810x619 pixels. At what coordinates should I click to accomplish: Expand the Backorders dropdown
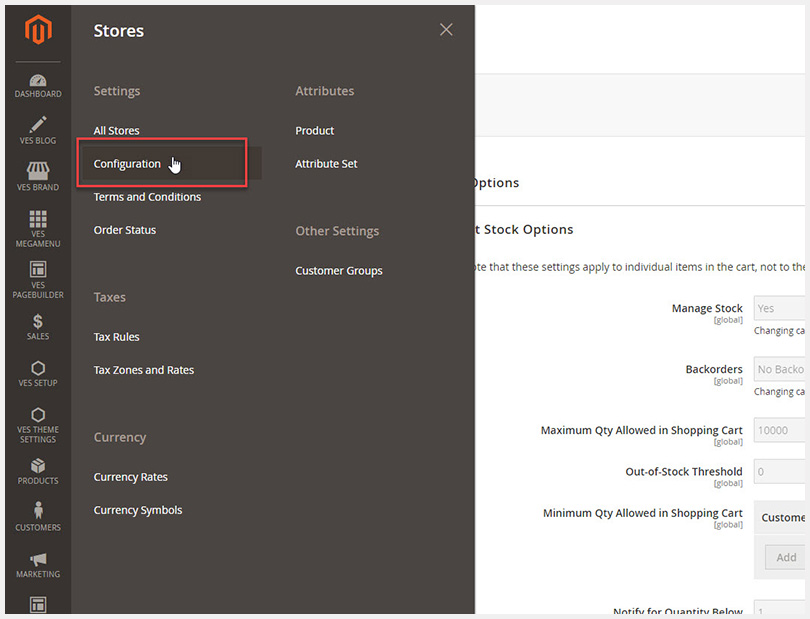point(780,370)
